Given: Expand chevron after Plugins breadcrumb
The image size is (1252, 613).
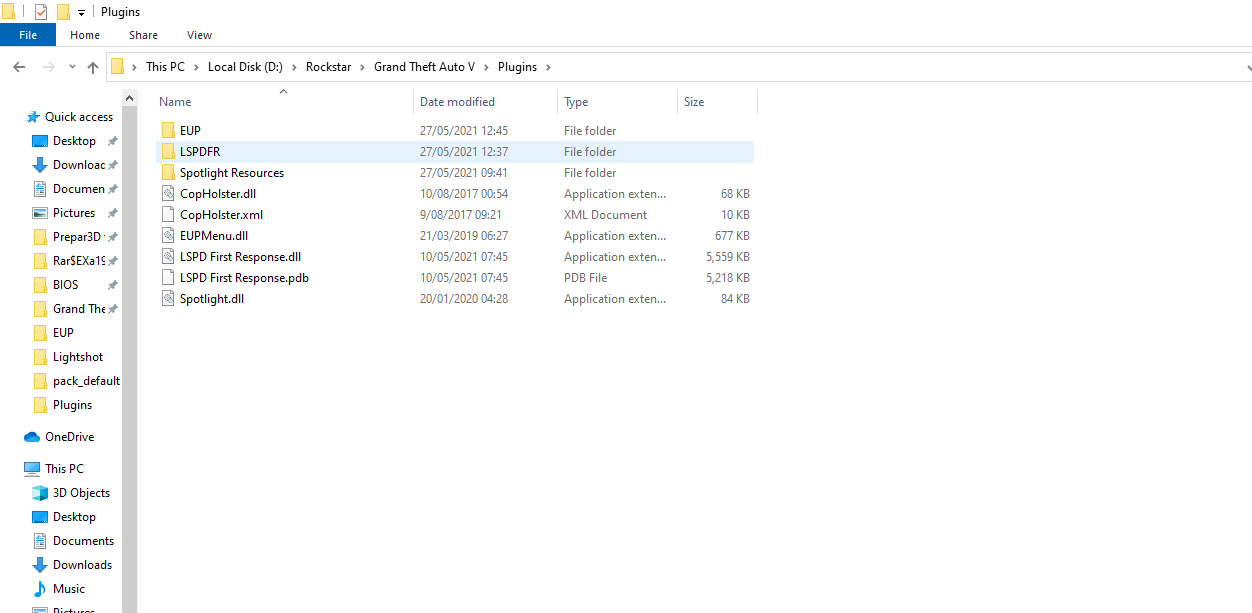Looking at the screenshot, I should point(548,67).
